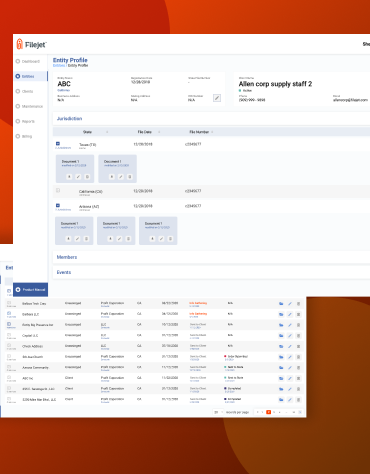Delete the Order Submitted row
370x474 pixels.
tap(298, 357)
